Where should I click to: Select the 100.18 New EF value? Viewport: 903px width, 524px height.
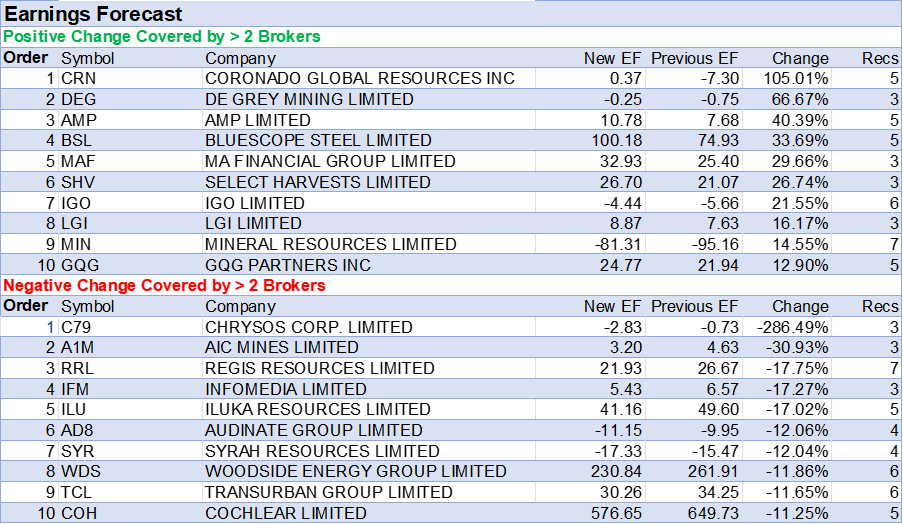pos(616,141)
